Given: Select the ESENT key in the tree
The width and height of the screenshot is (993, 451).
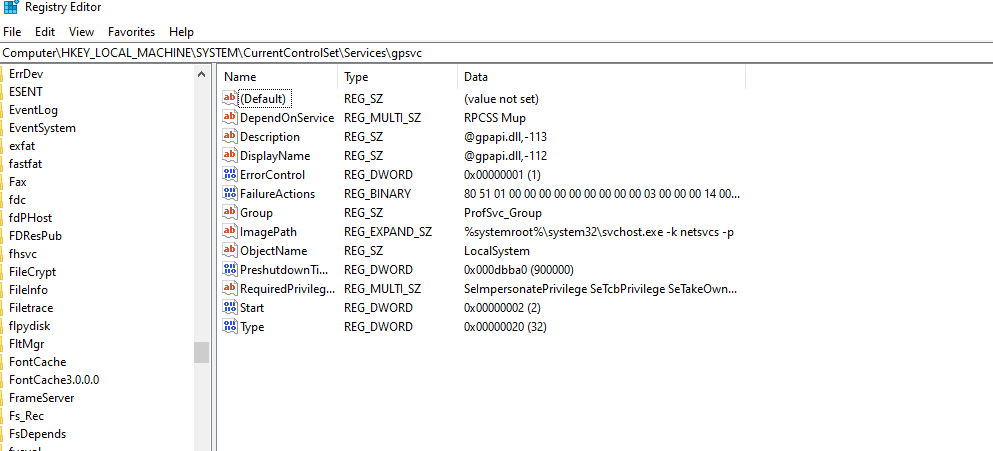Looking at the screenshot, I should coord(26,92).
